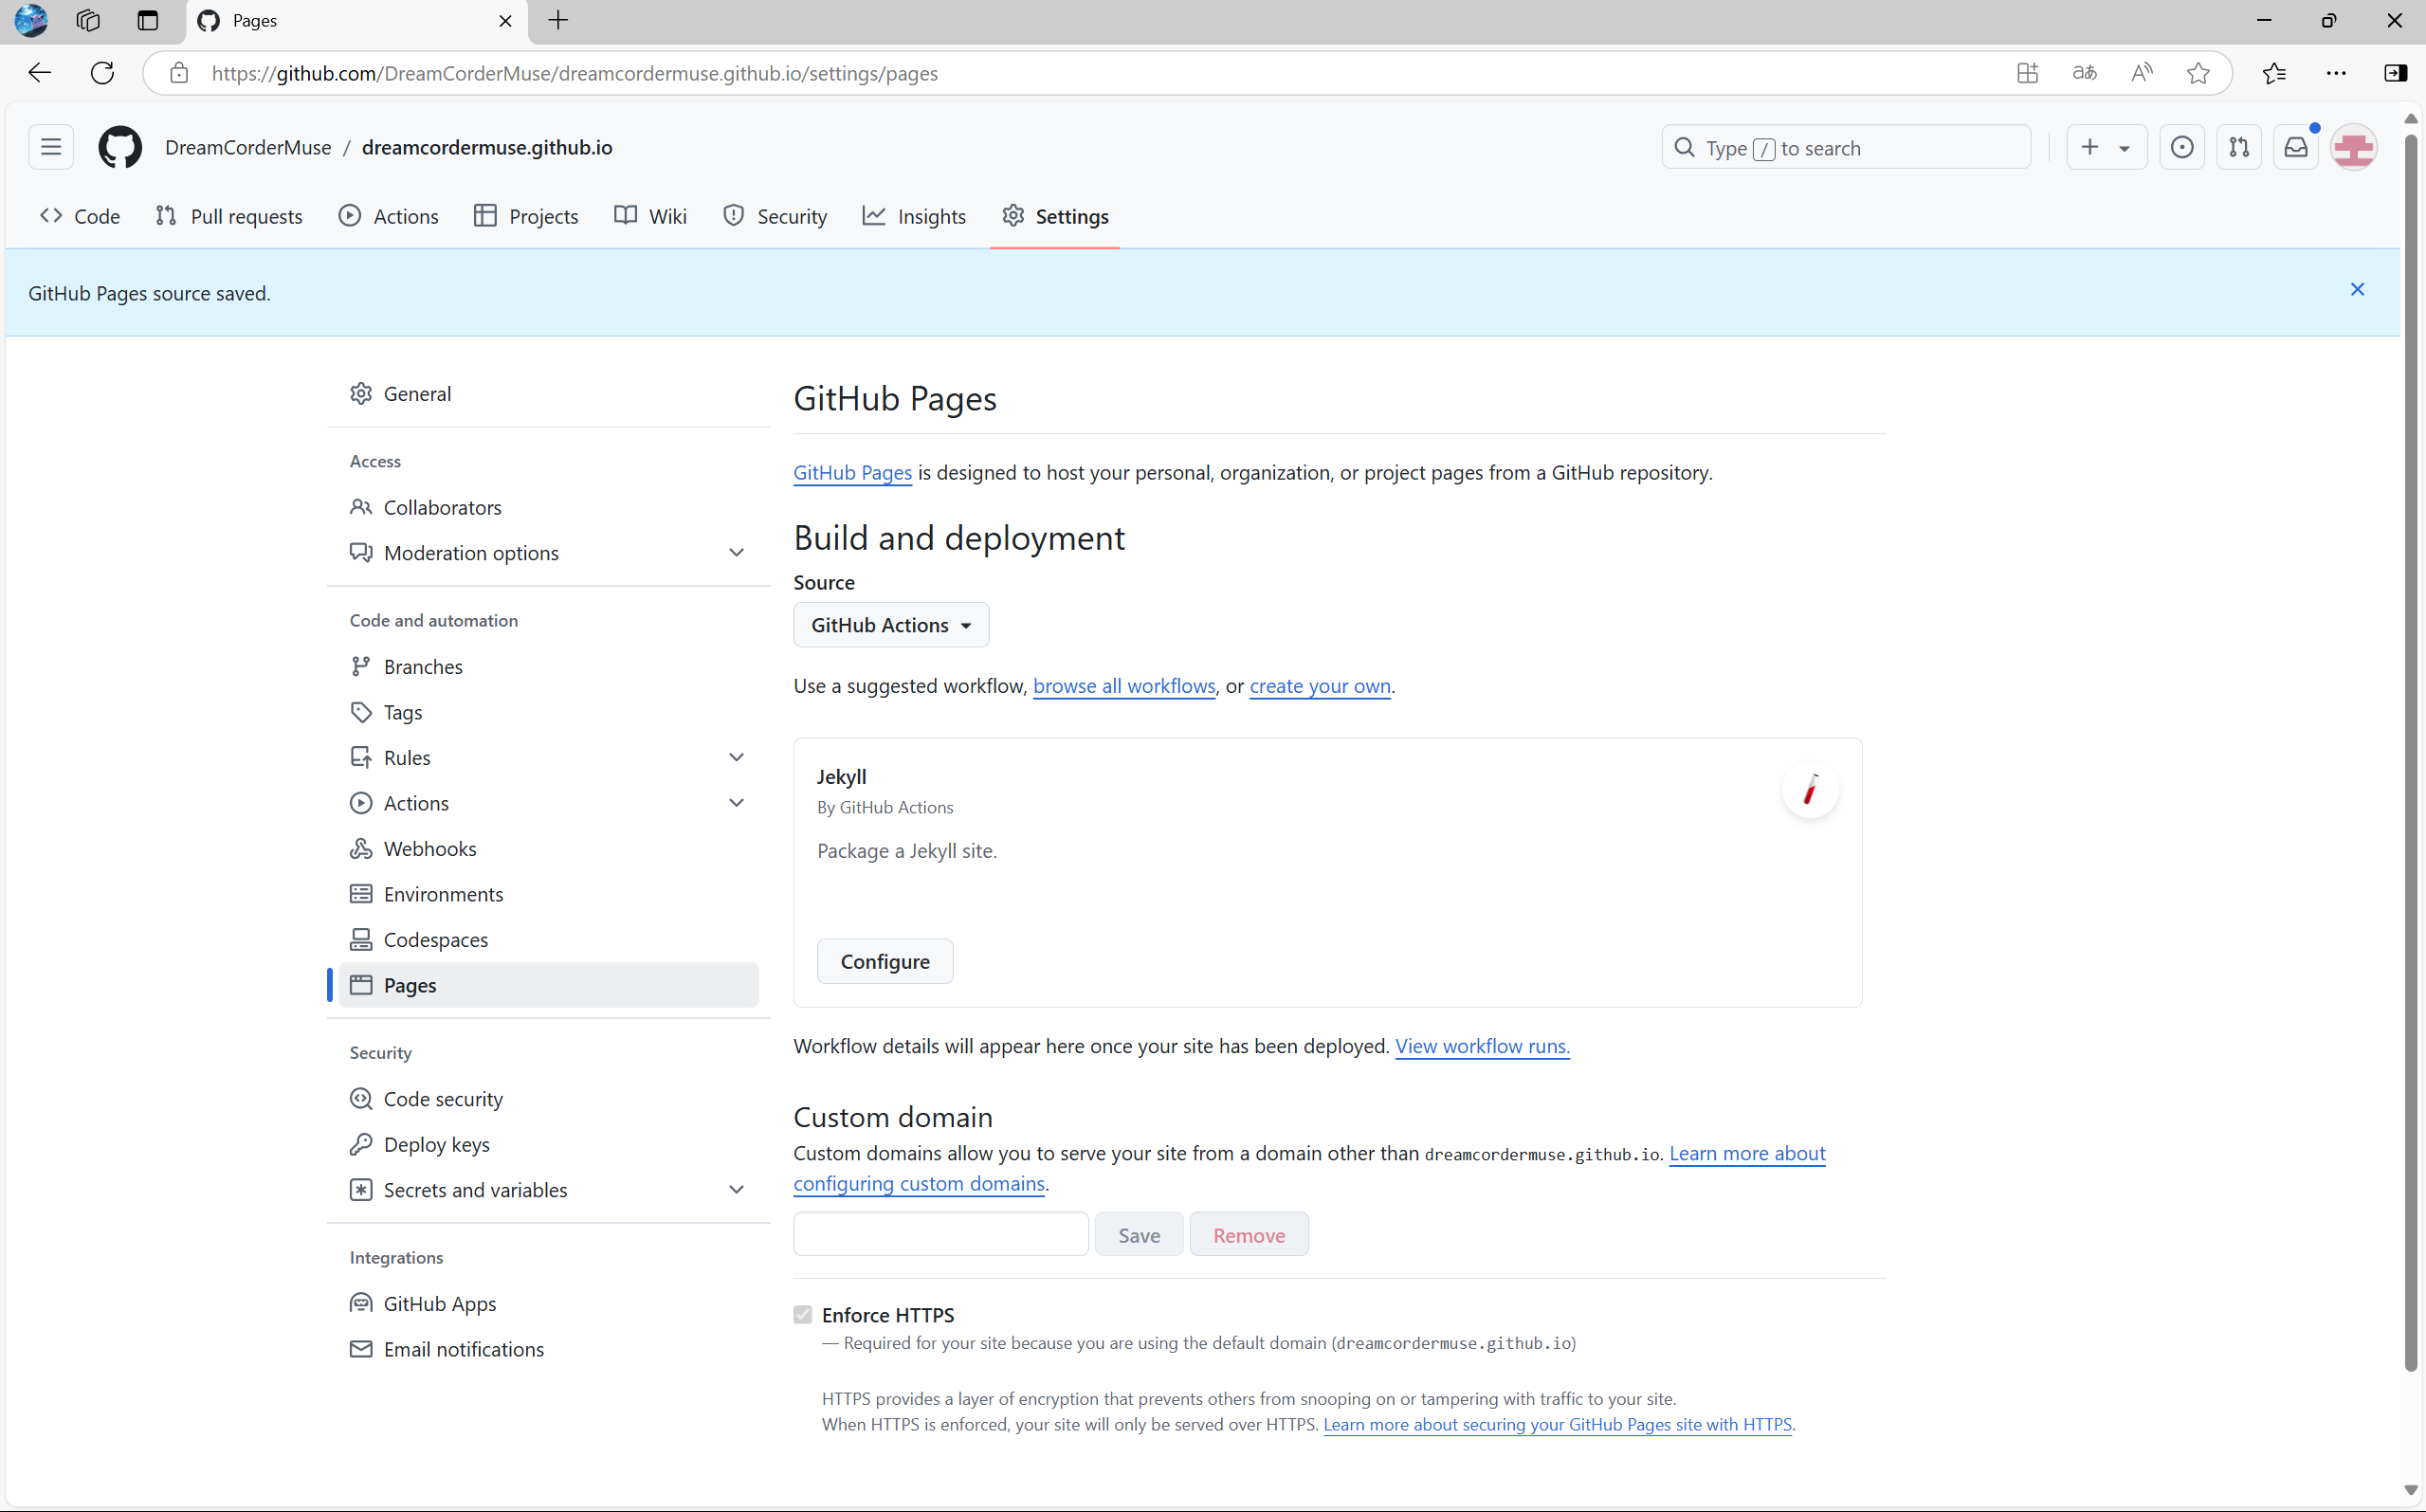2426x1512 pixels.
Task: Dismiss the 'GitHub Pages source saved' banner
Action: coord(2357,289)
